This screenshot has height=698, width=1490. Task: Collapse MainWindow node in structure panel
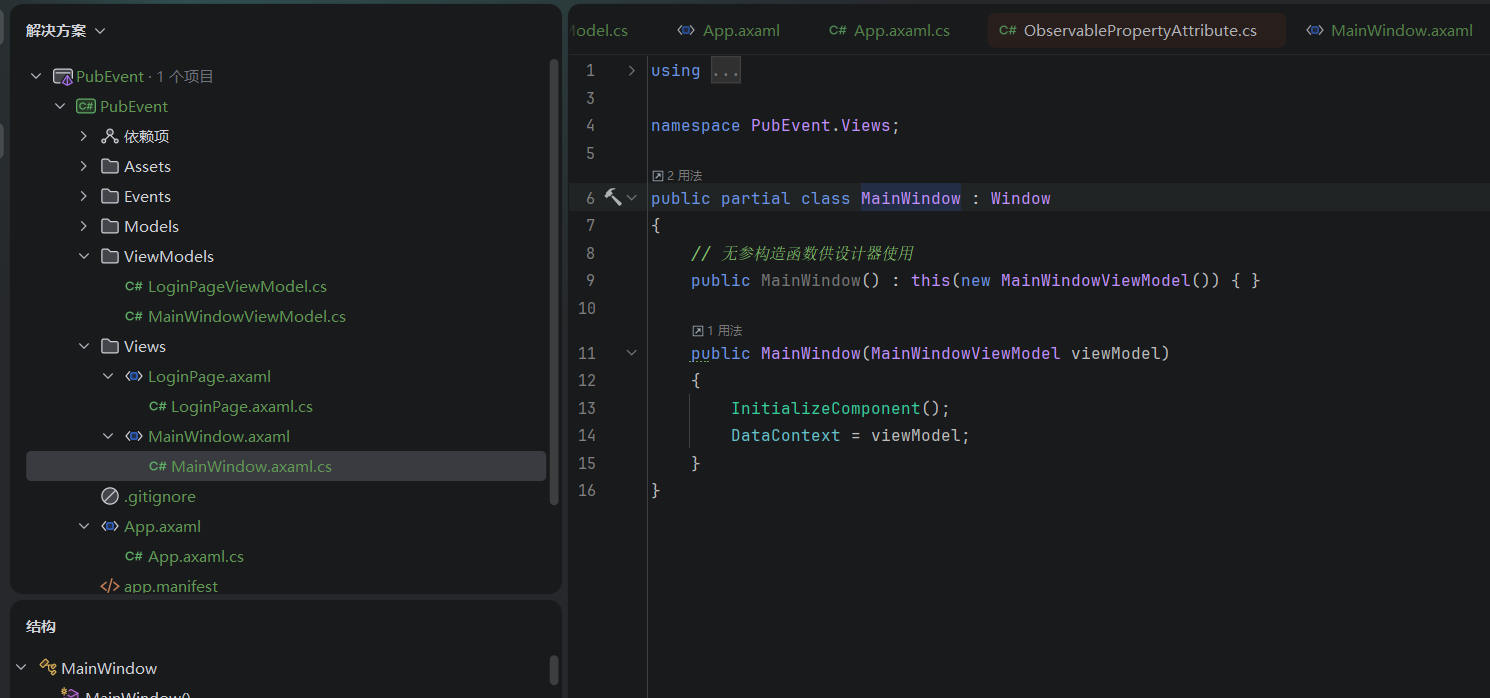click(21, 668)
